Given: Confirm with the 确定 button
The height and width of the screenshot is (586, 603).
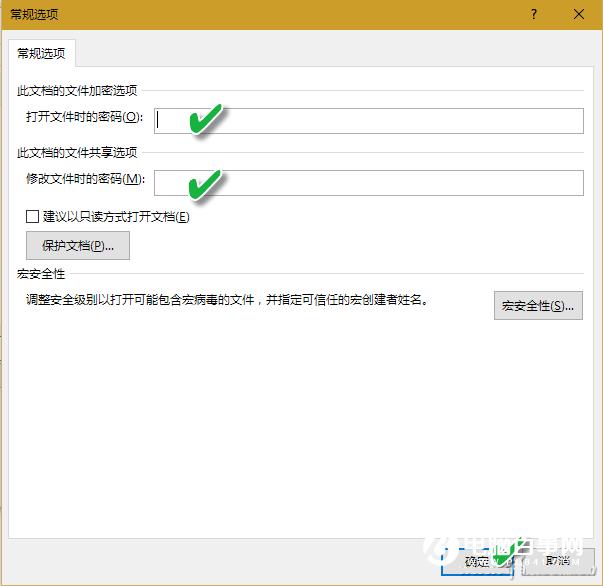Looking at the screenshot, I should [x=477, y=562].
